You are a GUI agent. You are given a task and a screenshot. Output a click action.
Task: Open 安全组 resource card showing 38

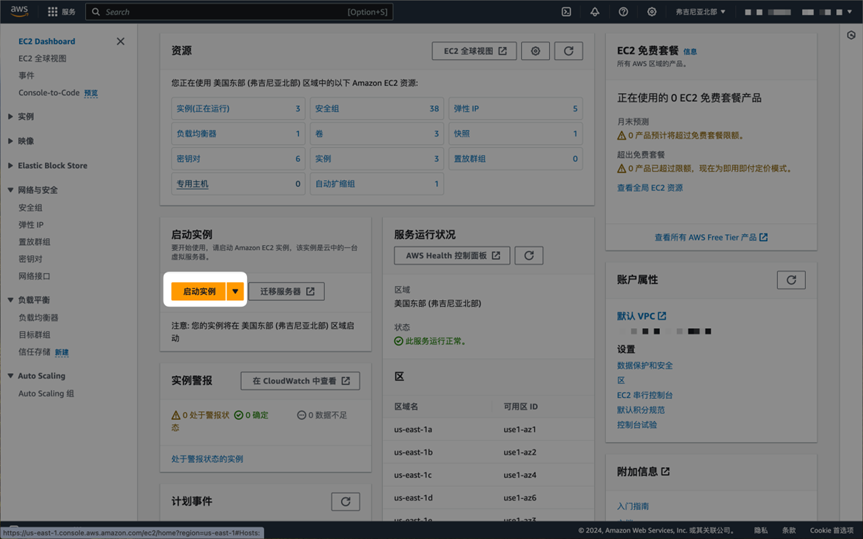(377, 108)
